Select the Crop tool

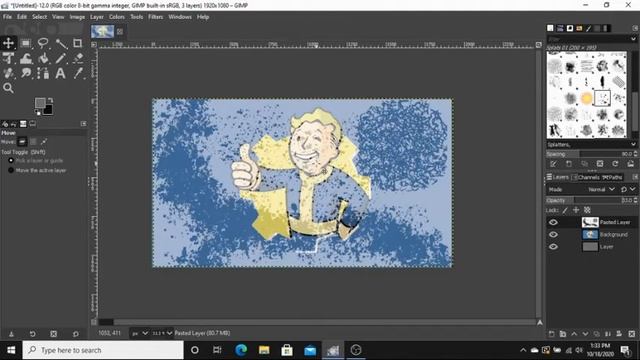(x=78, y=43)
